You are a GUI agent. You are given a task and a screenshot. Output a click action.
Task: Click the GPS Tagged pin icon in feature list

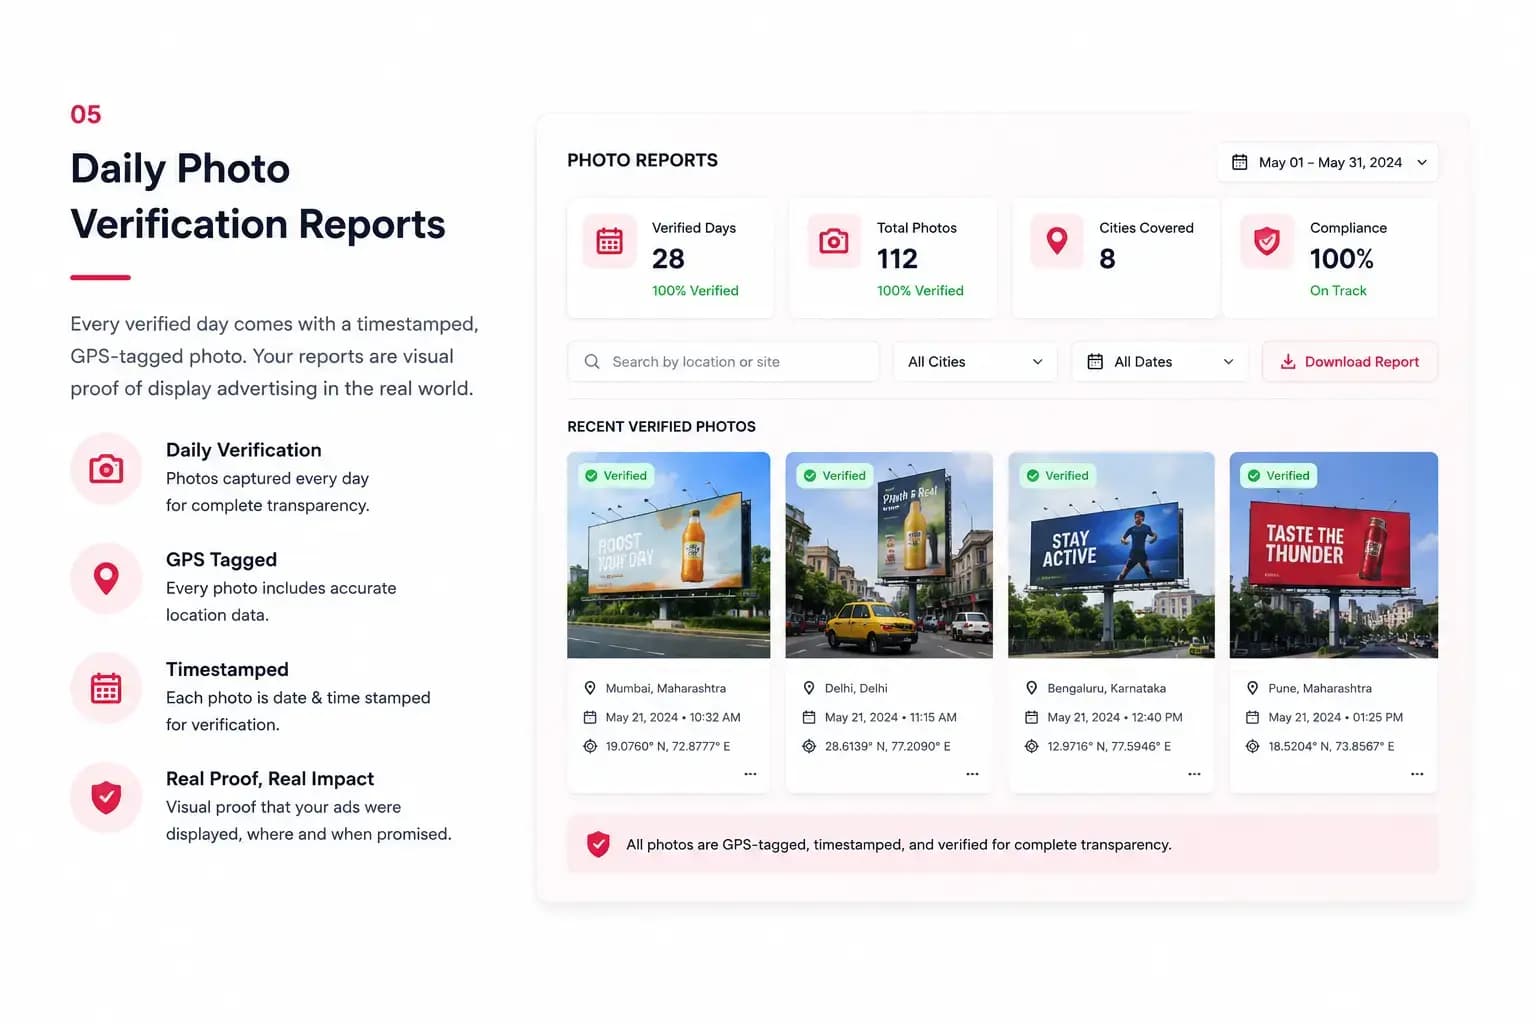point(106,578)
